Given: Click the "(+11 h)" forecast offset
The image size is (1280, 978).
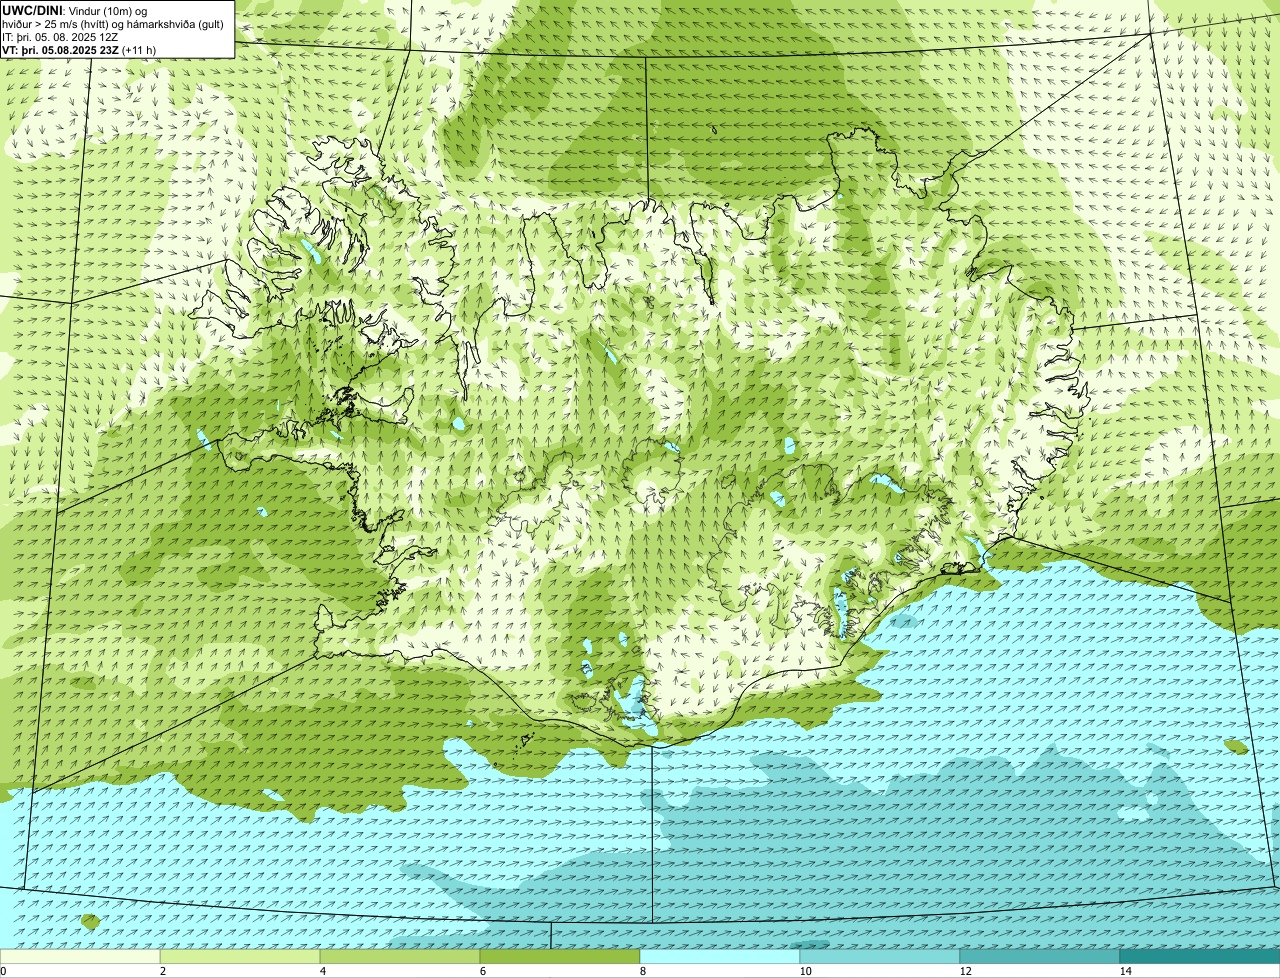Looking at the screenshot, I should tap(139, 50).
